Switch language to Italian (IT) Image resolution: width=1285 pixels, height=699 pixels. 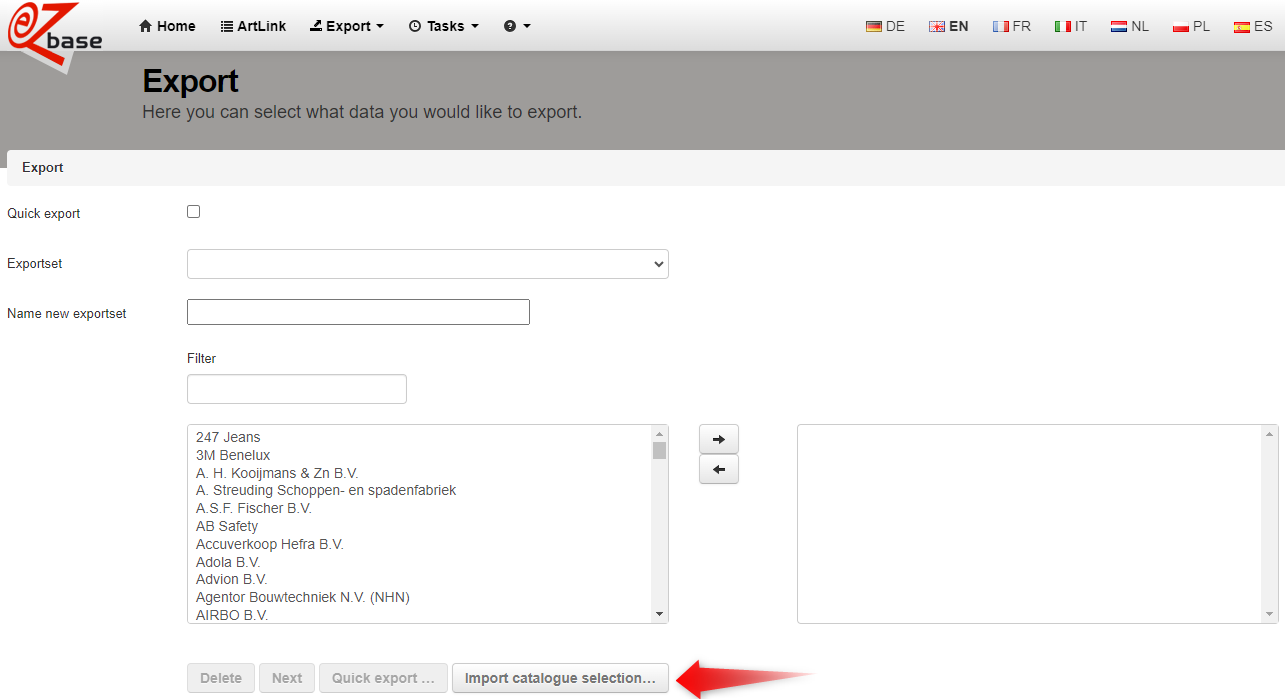[x=1071, y=27]
